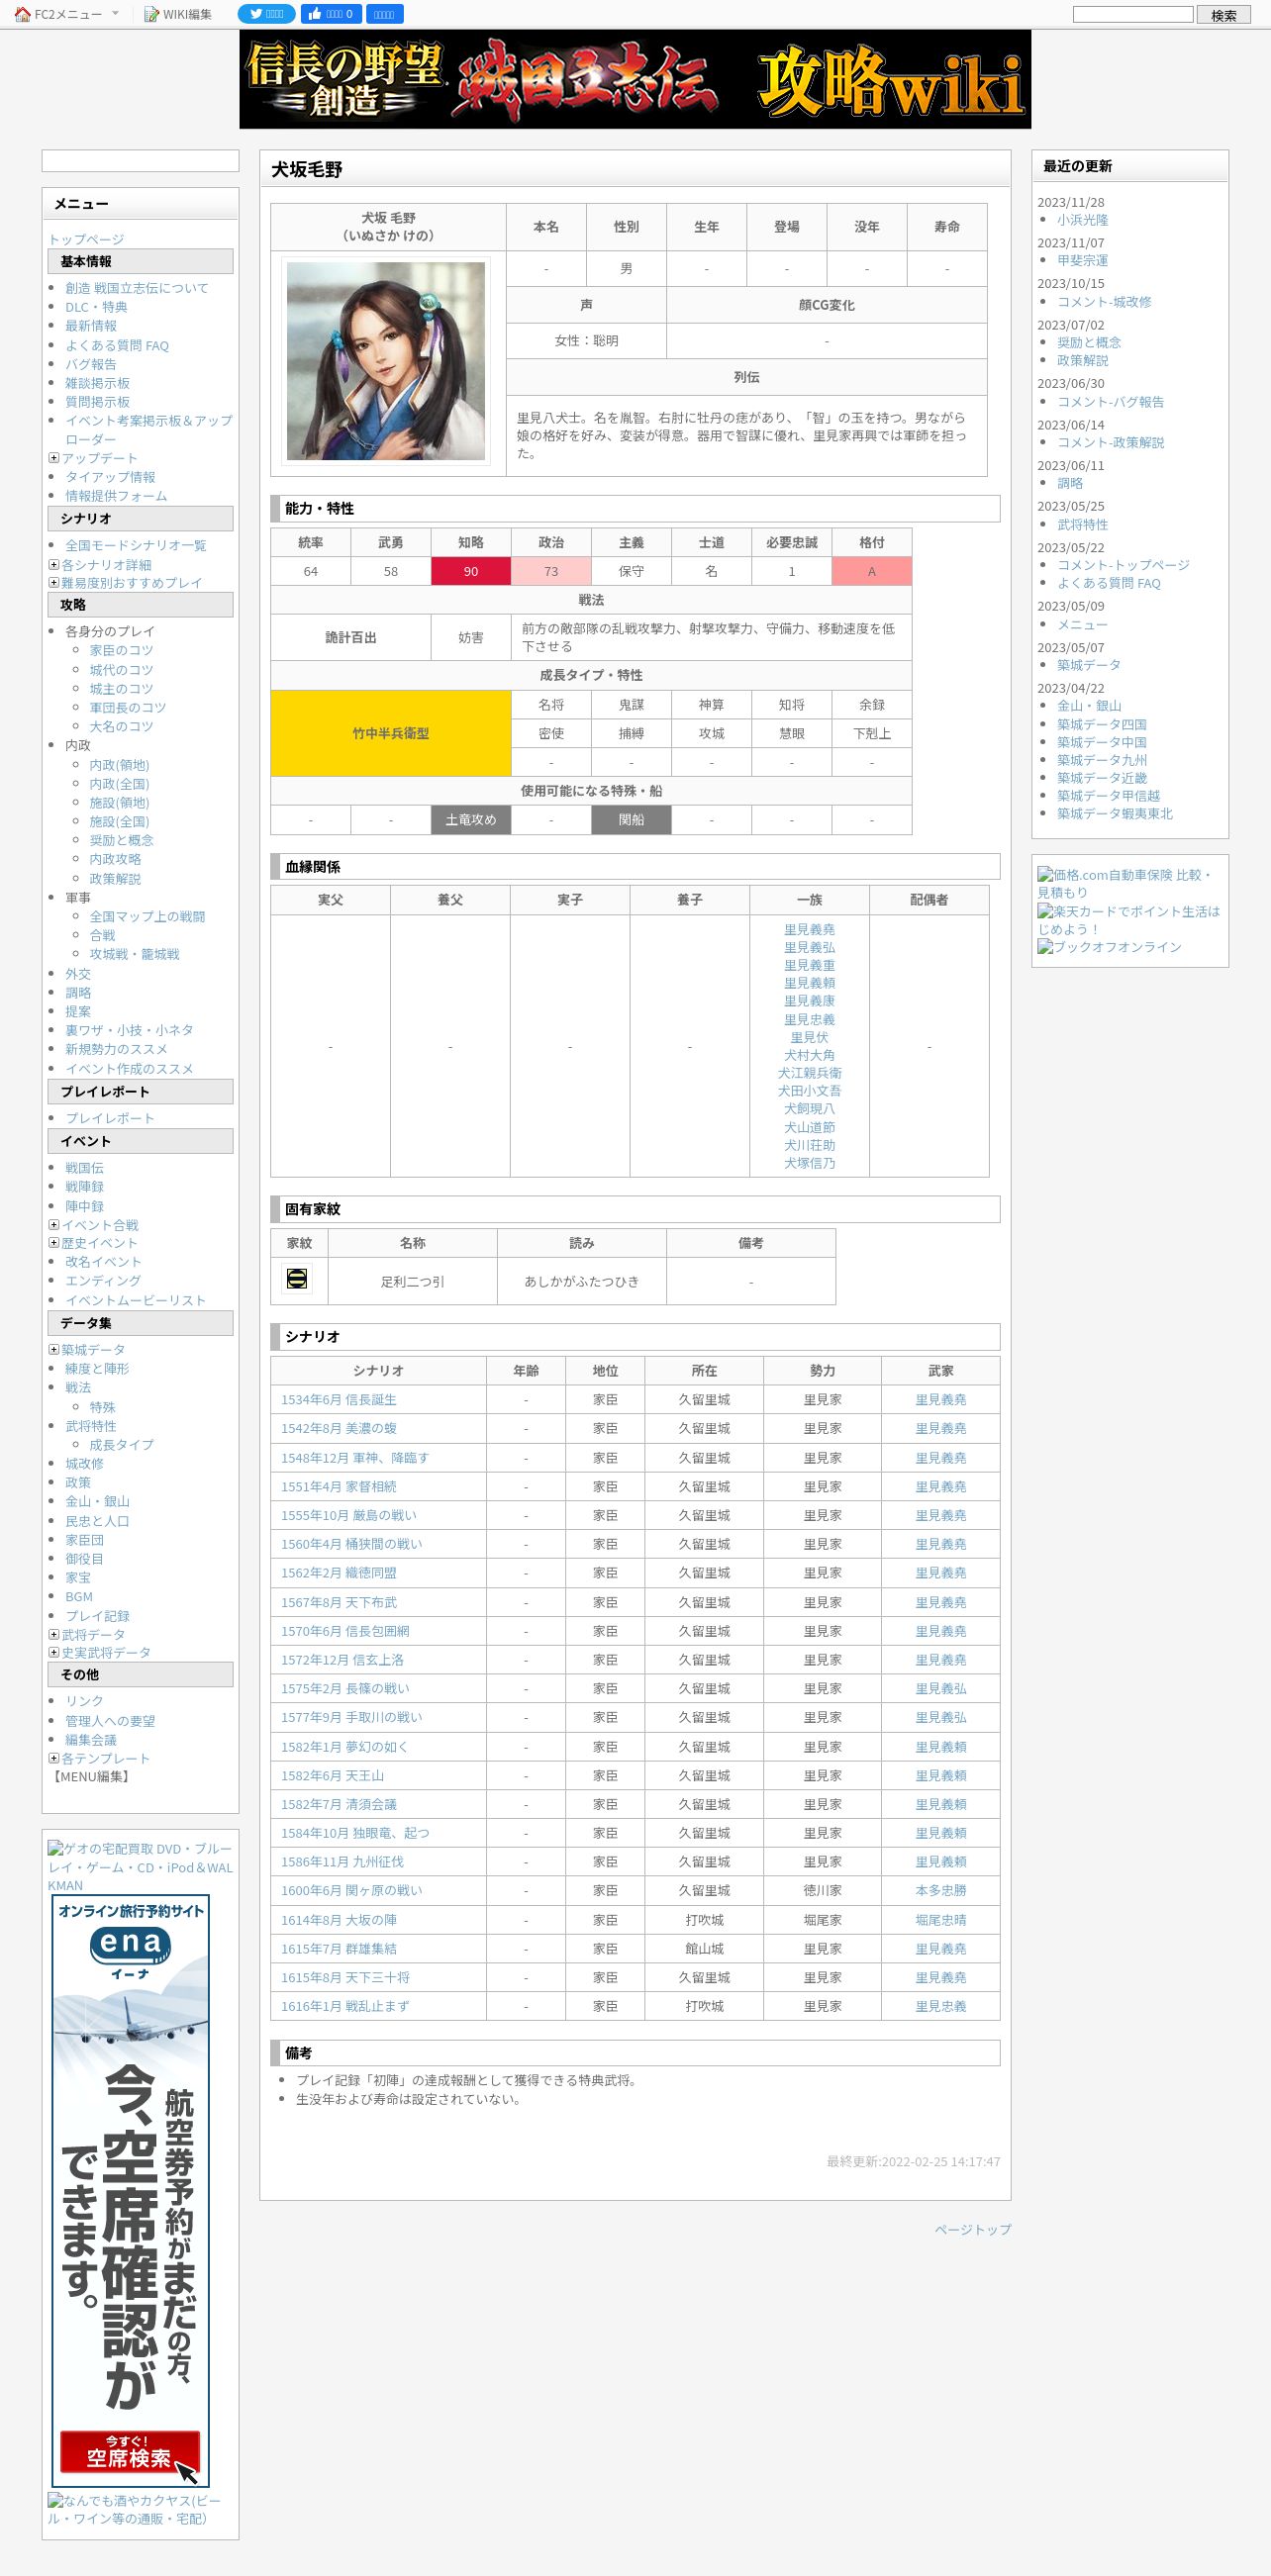Click the WIKI編集 edit icon
The height and width of the screenshot is (2576, 1271).
(x=151, y=14)
